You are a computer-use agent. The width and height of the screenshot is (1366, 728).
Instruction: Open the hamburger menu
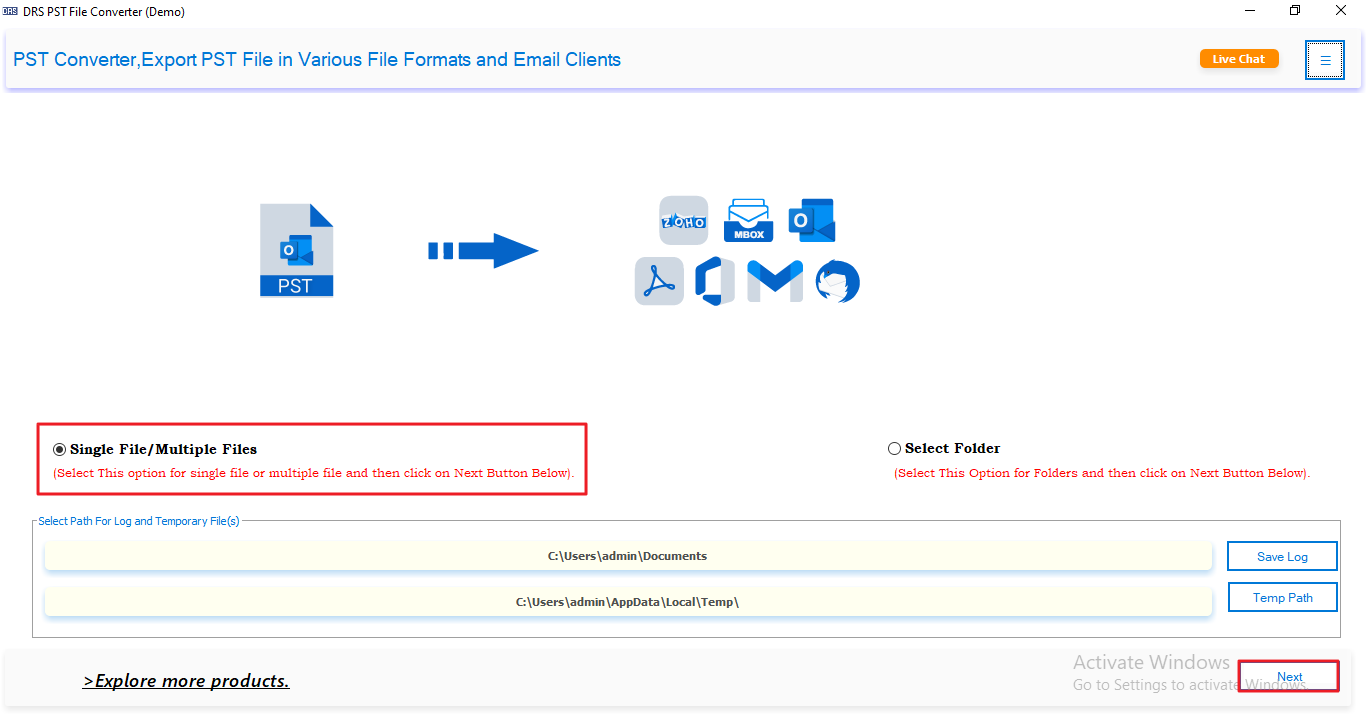coord(1324,60)
